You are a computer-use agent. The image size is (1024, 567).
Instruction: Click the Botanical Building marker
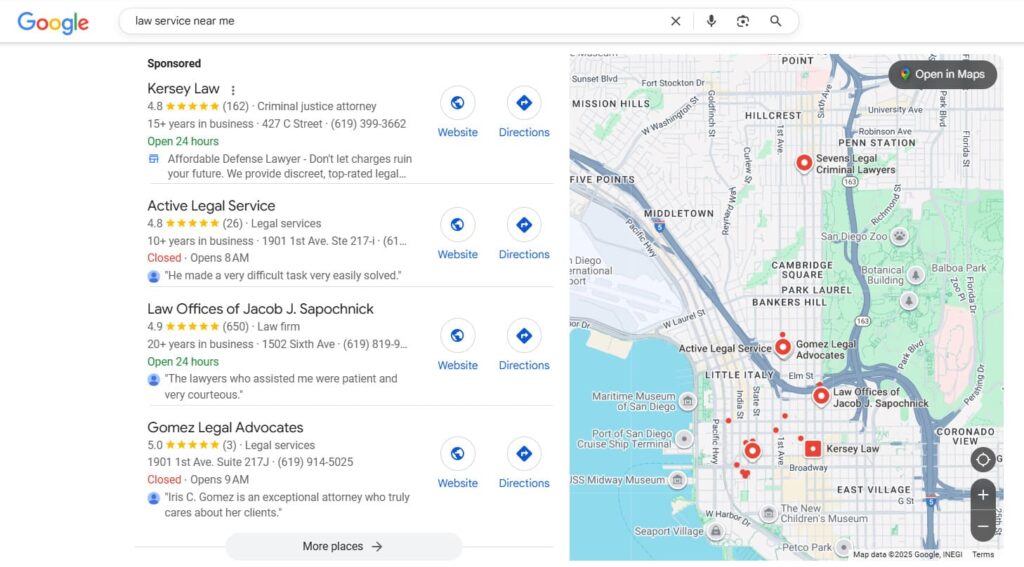[916, 275]
